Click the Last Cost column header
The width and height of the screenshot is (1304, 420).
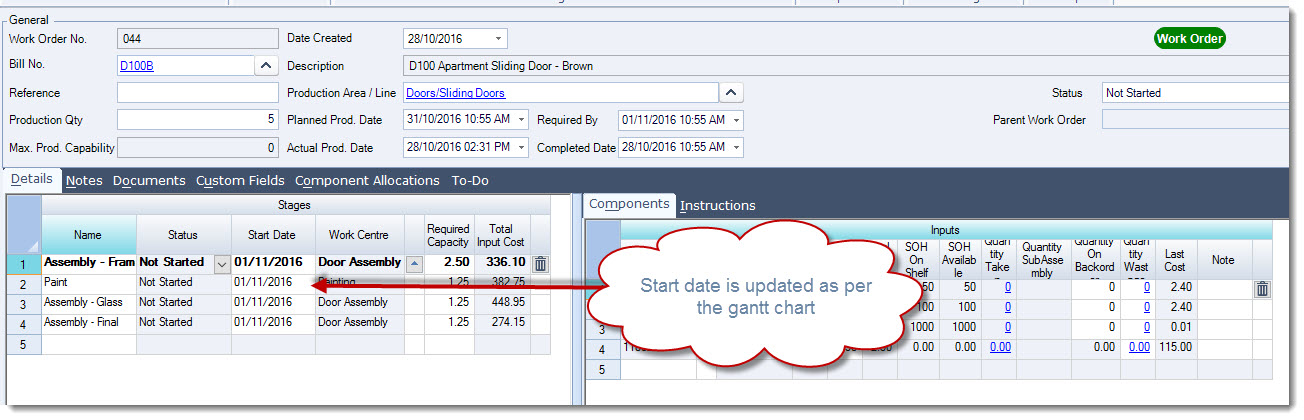(1175, 260)
